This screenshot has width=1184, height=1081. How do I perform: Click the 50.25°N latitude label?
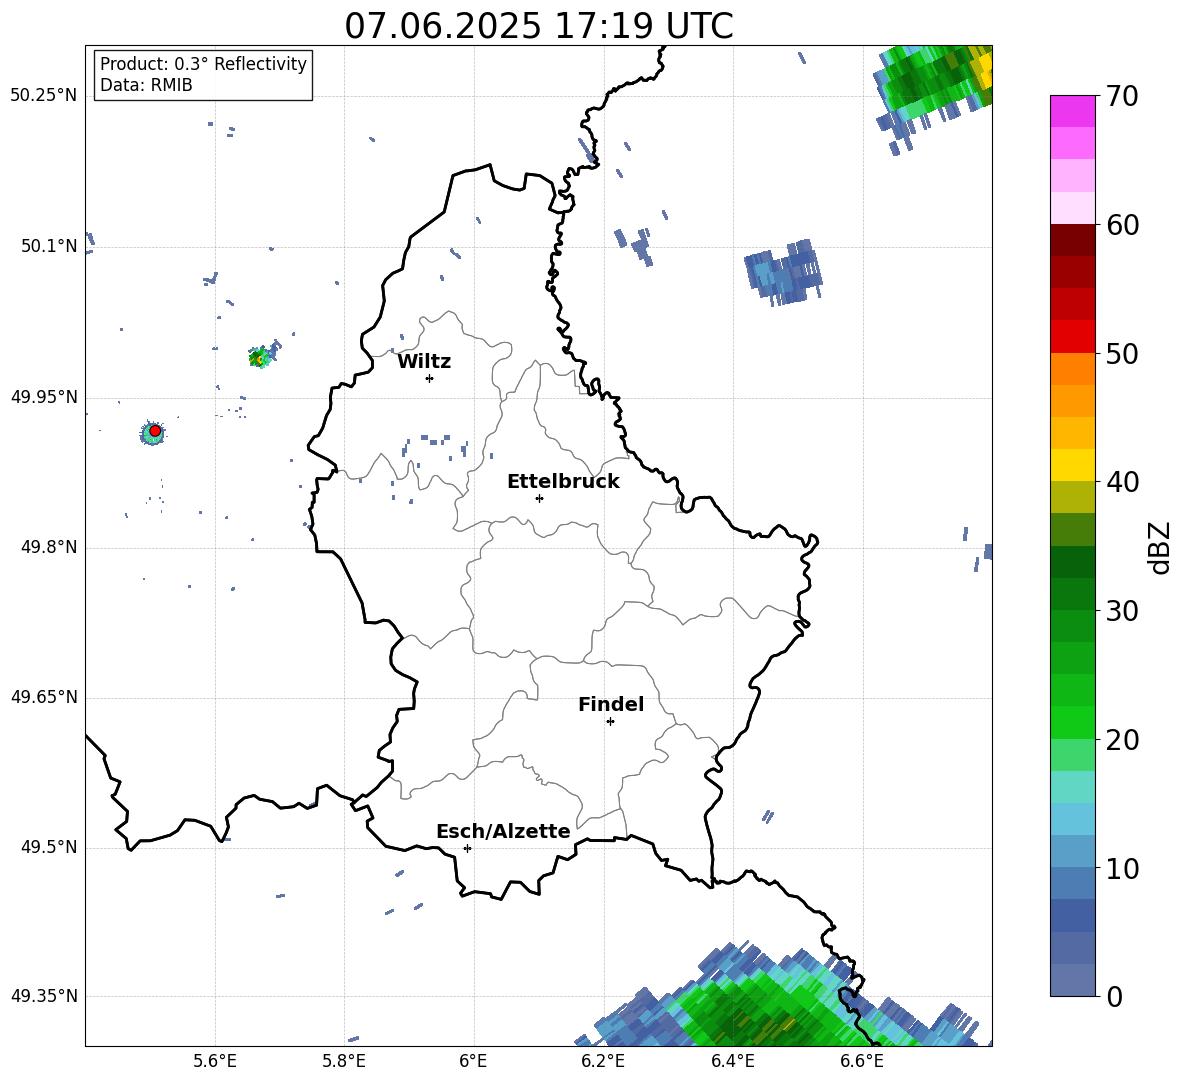pos(44,96)
